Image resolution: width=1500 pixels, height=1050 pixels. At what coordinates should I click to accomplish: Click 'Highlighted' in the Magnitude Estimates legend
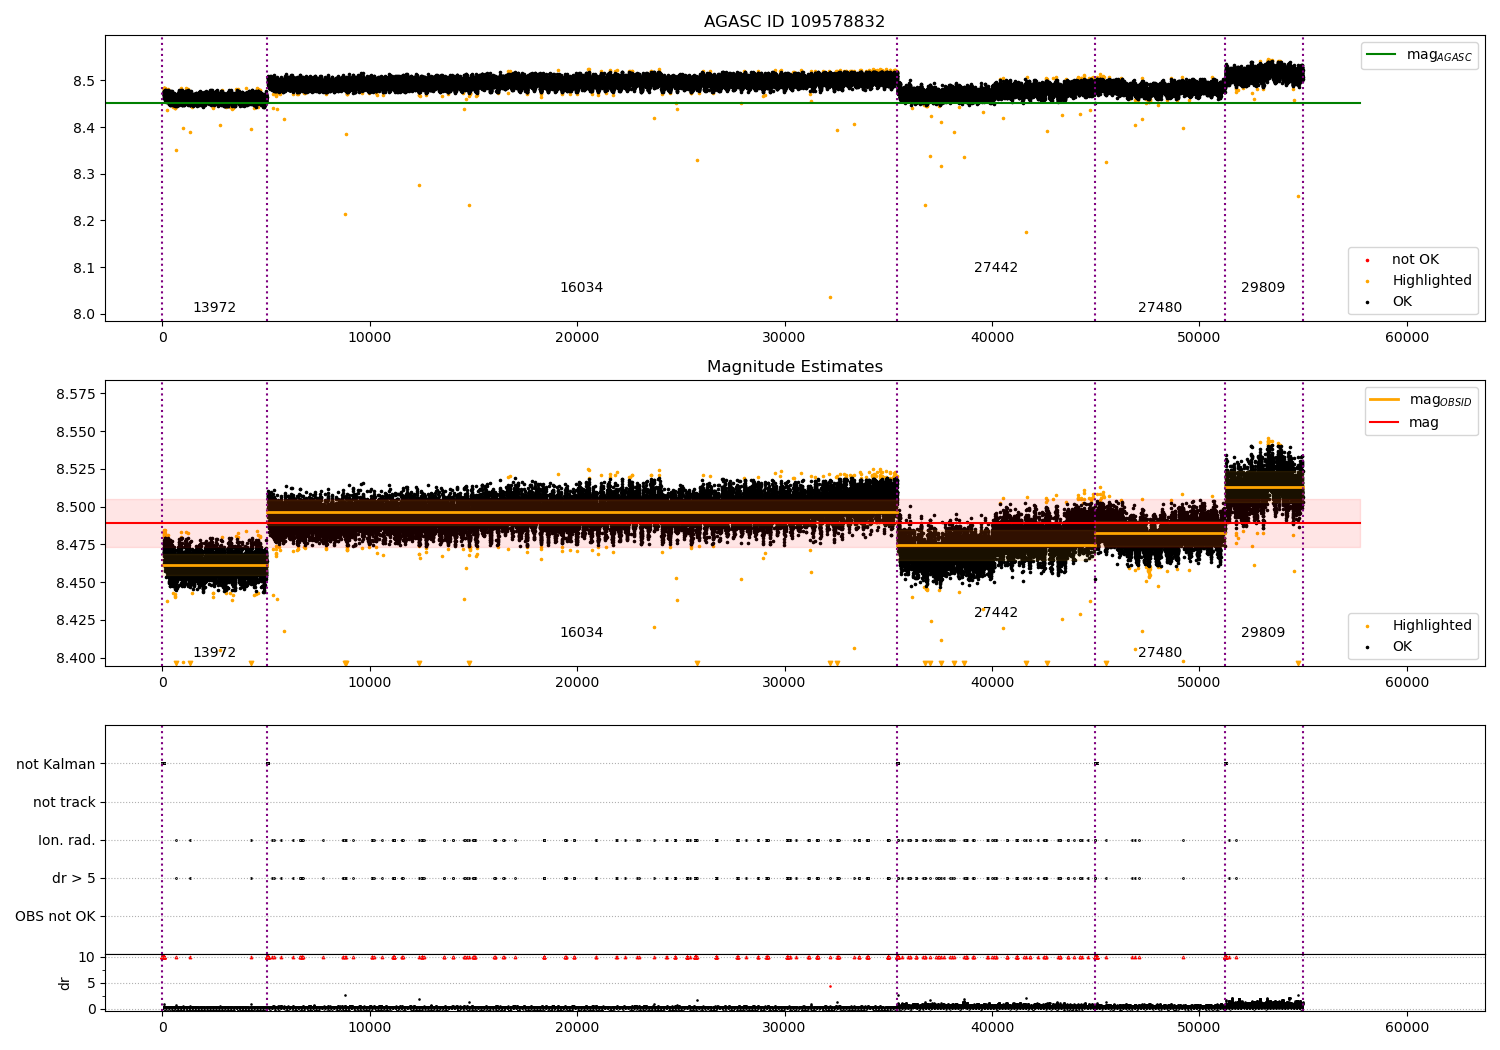pyautogui.click(x=1432, y=626)
